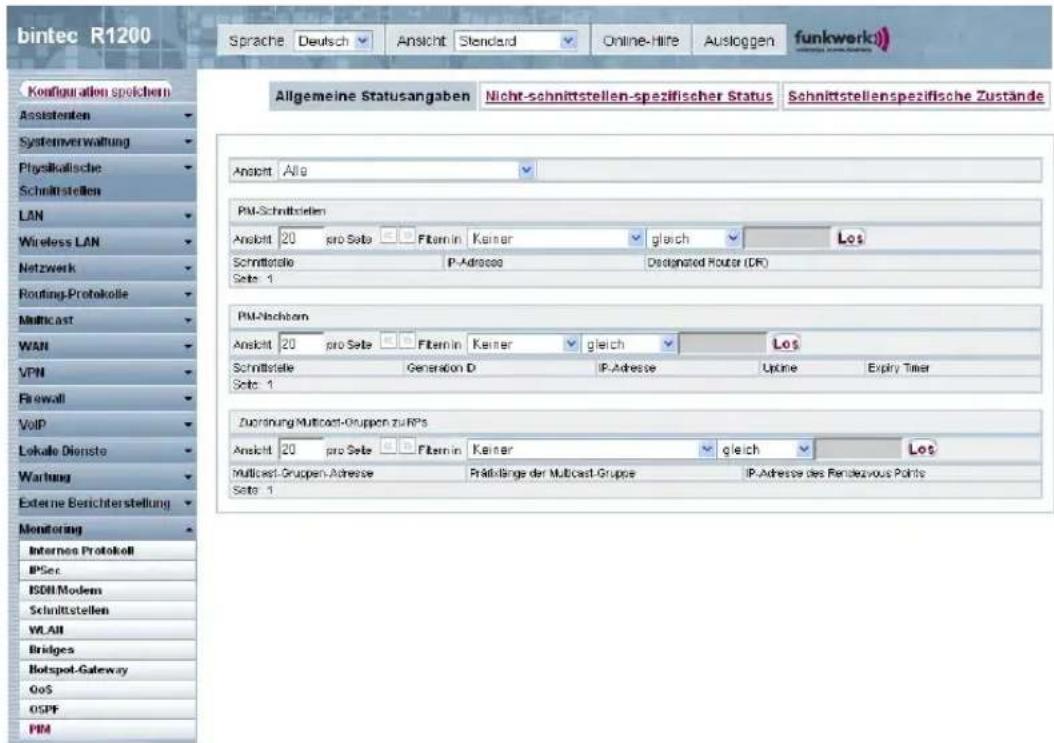The width and height of the screenshot is (1054, 743).
Task: Open the Sprache language dropdown
Action: point(333,41)
